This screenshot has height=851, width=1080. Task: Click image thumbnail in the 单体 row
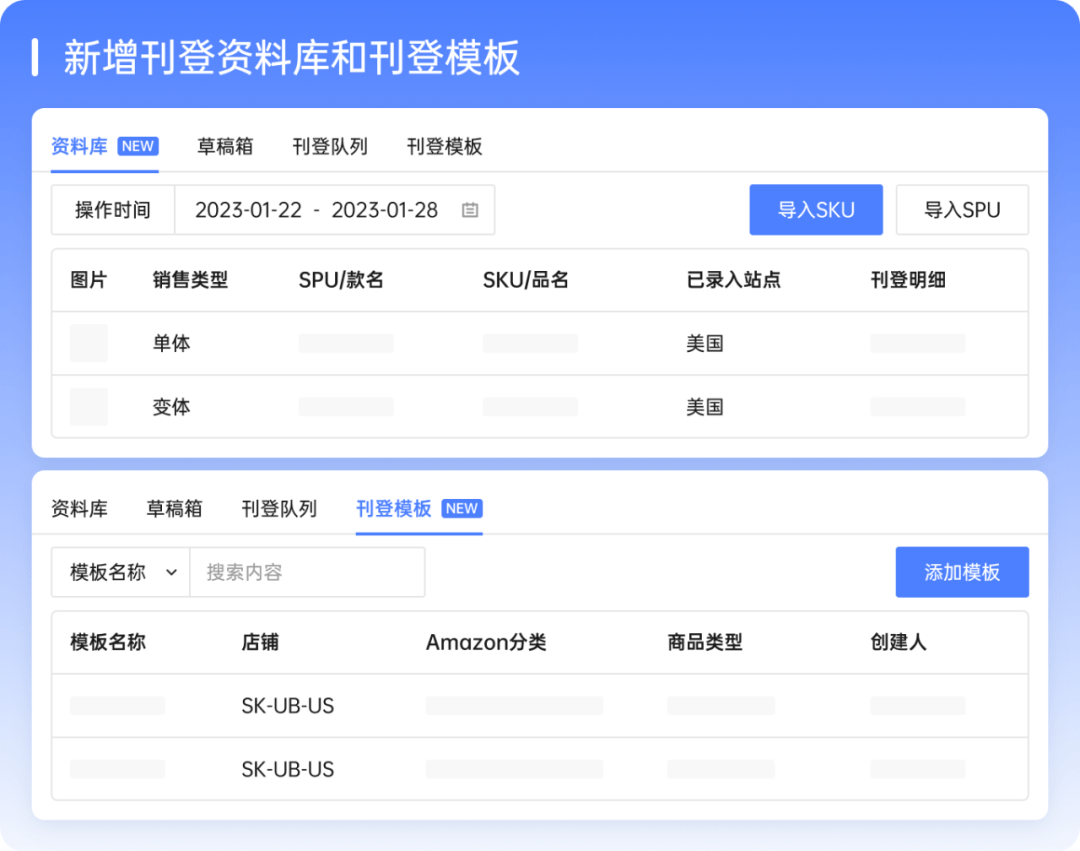click(x=89, y=343)
